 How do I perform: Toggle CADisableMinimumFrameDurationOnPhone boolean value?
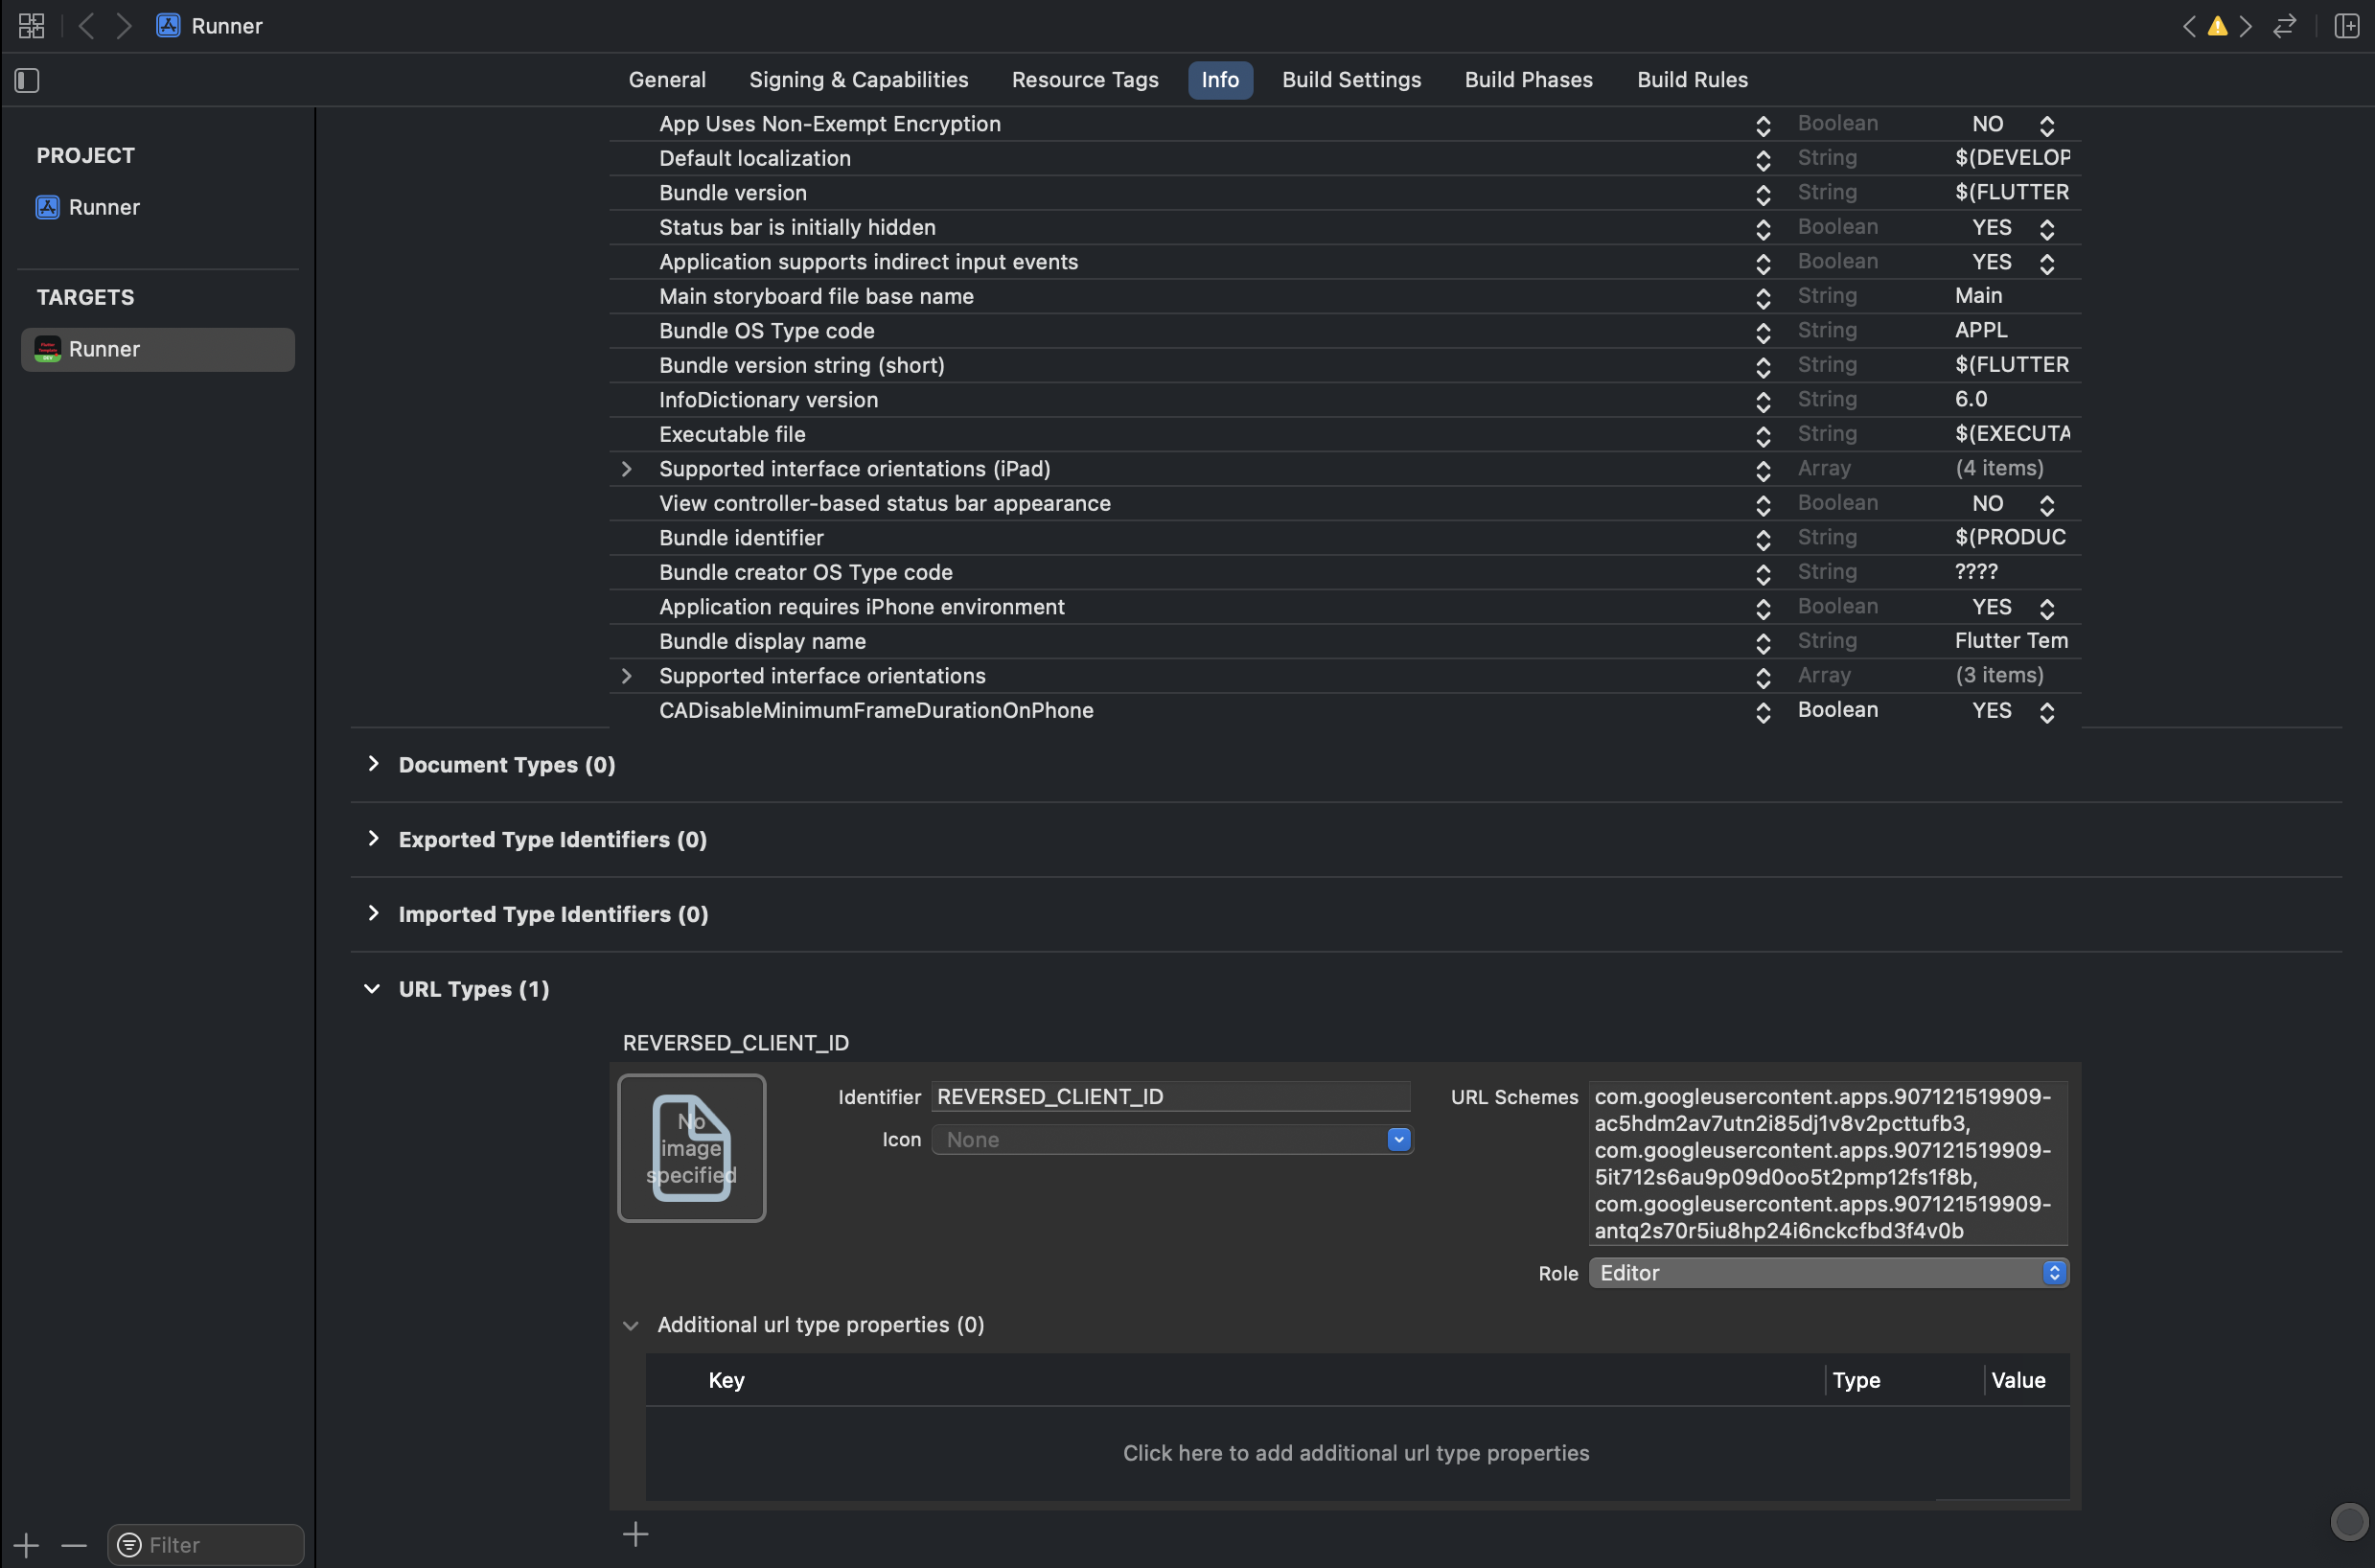(x=2044, y=710)
